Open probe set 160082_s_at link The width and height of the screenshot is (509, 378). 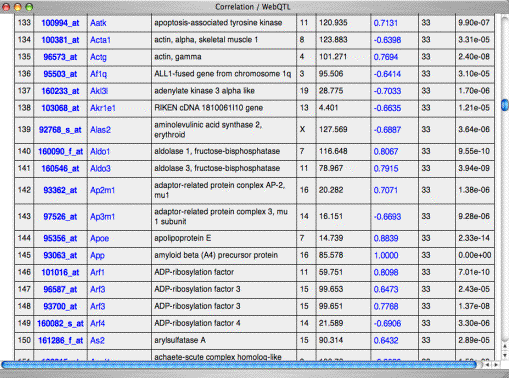(x=60, y=323)
